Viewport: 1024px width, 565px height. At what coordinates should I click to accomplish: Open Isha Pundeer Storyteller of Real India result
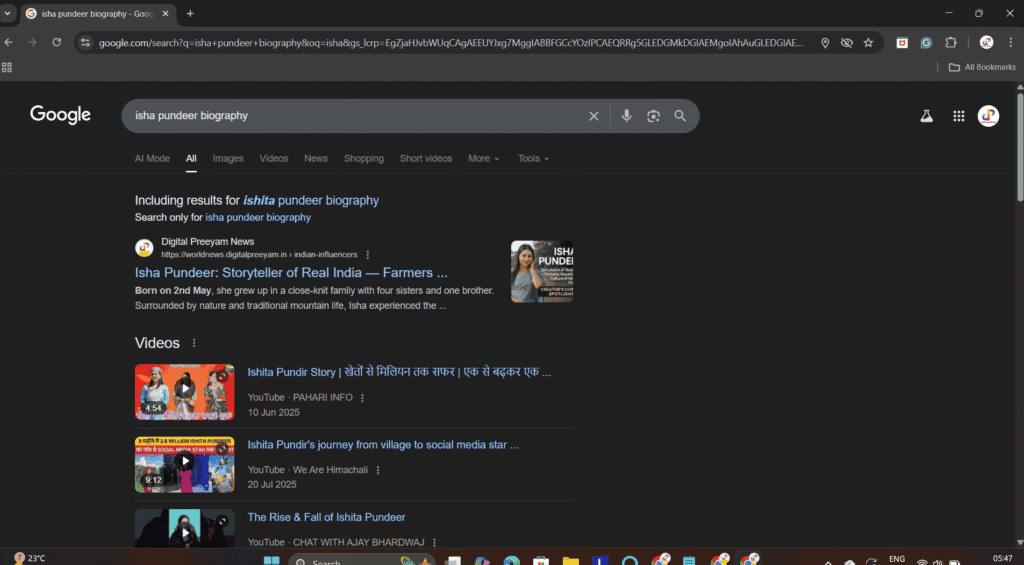291,273
